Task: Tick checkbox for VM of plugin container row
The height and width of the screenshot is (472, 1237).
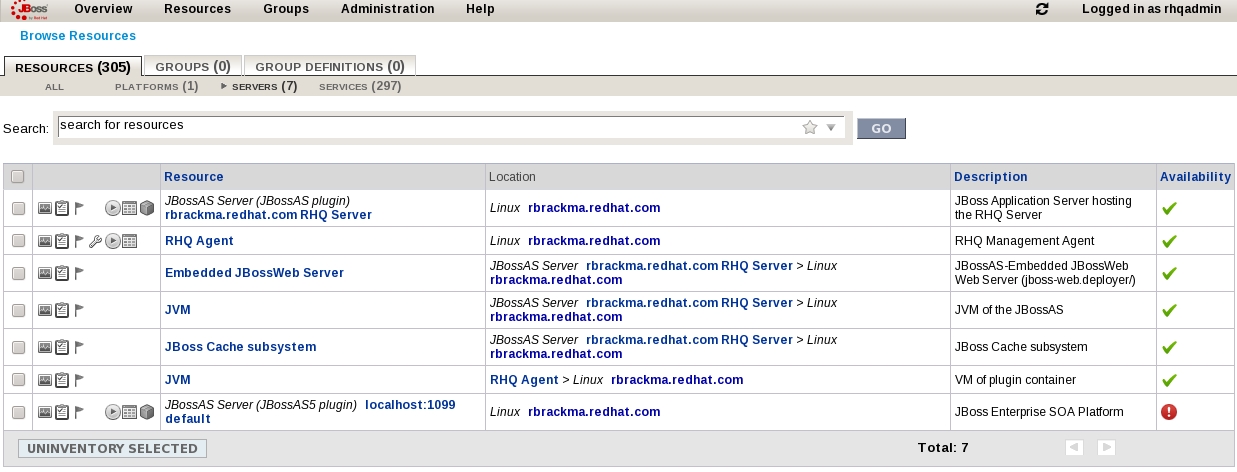Action: point(18,380)
